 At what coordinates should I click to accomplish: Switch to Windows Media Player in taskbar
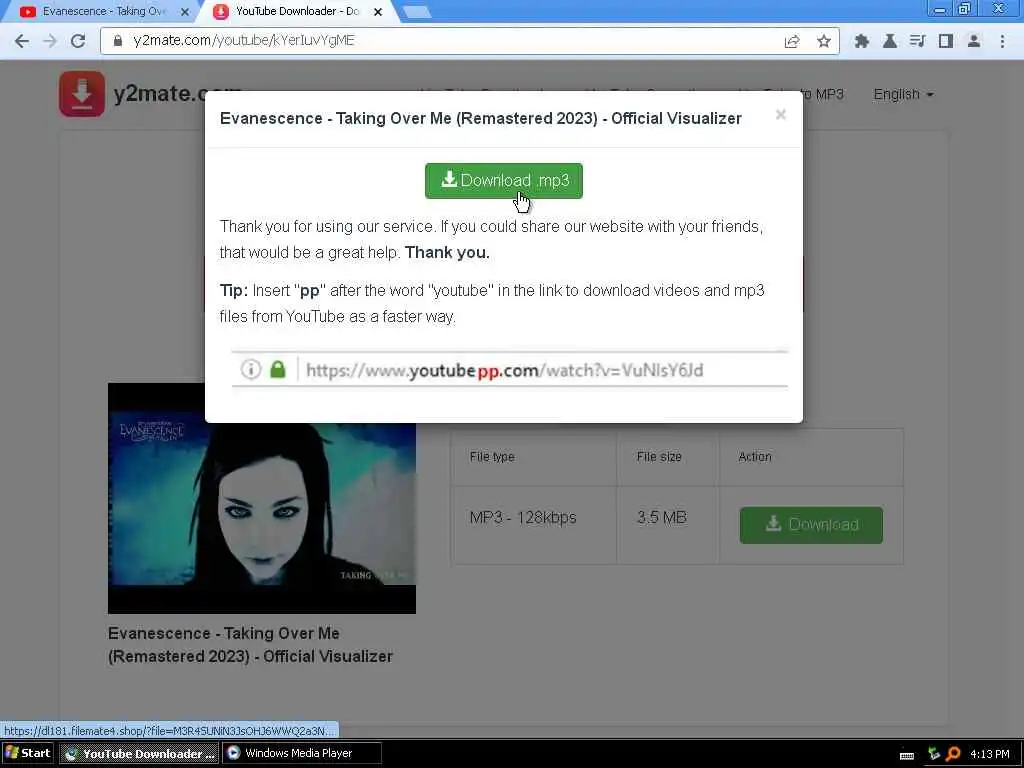tap(302, 753)
